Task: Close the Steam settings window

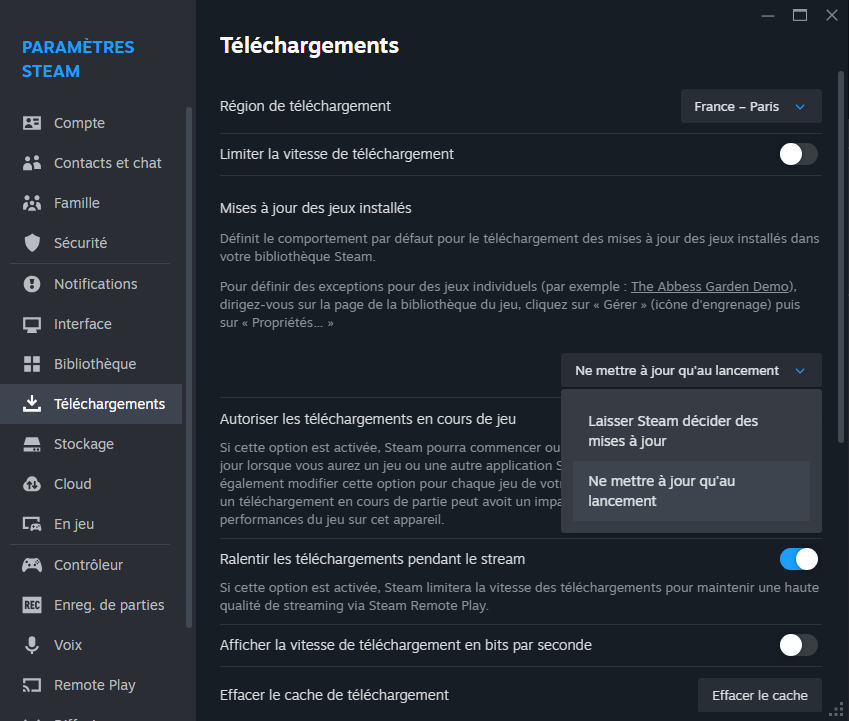Action: click(832, 15)
